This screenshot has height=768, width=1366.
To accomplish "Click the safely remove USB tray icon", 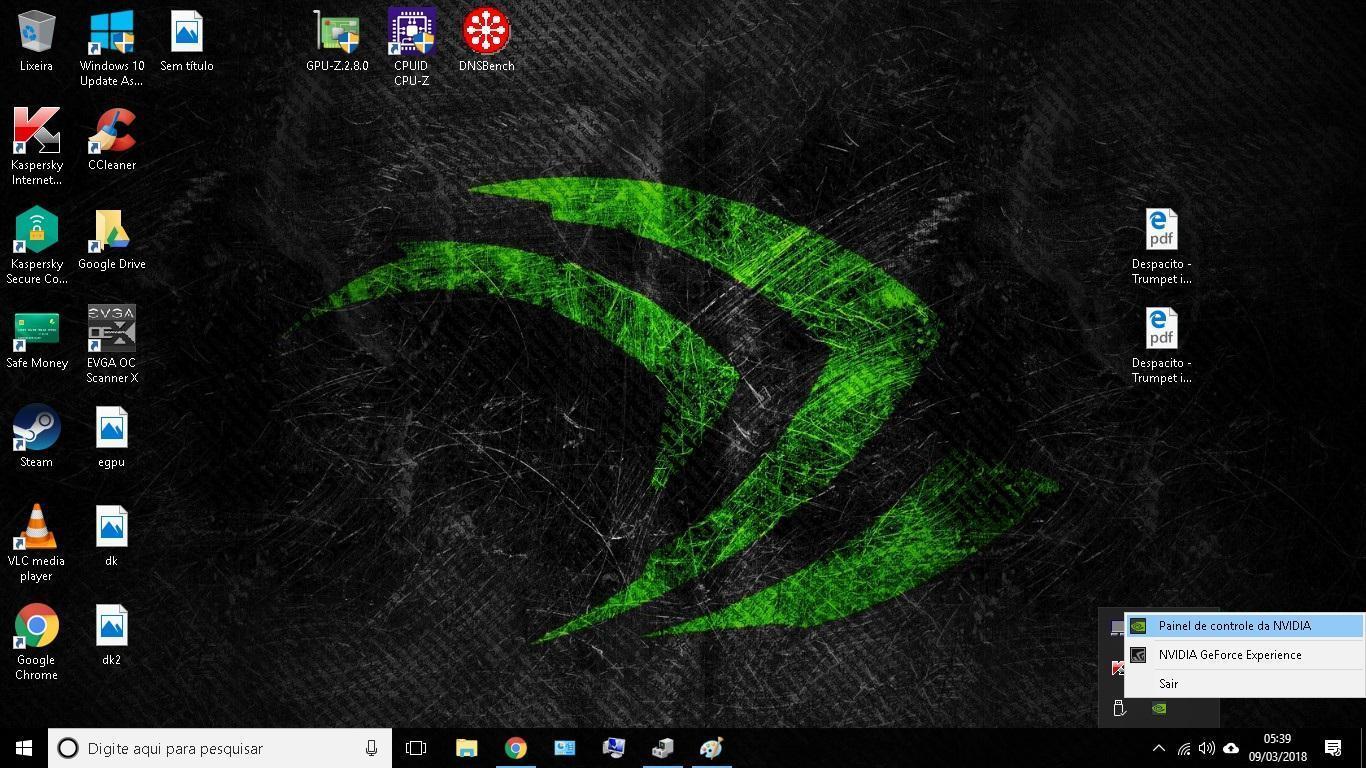I will 1119,708.
